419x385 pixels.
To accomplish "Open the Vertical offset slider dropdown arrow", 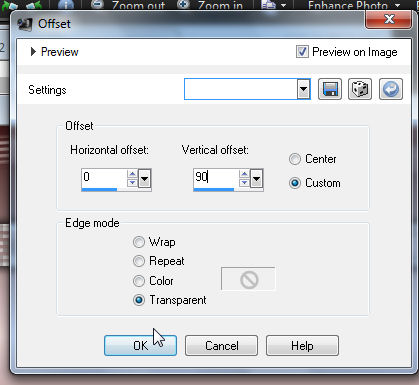I will click(x=256, y=179).
